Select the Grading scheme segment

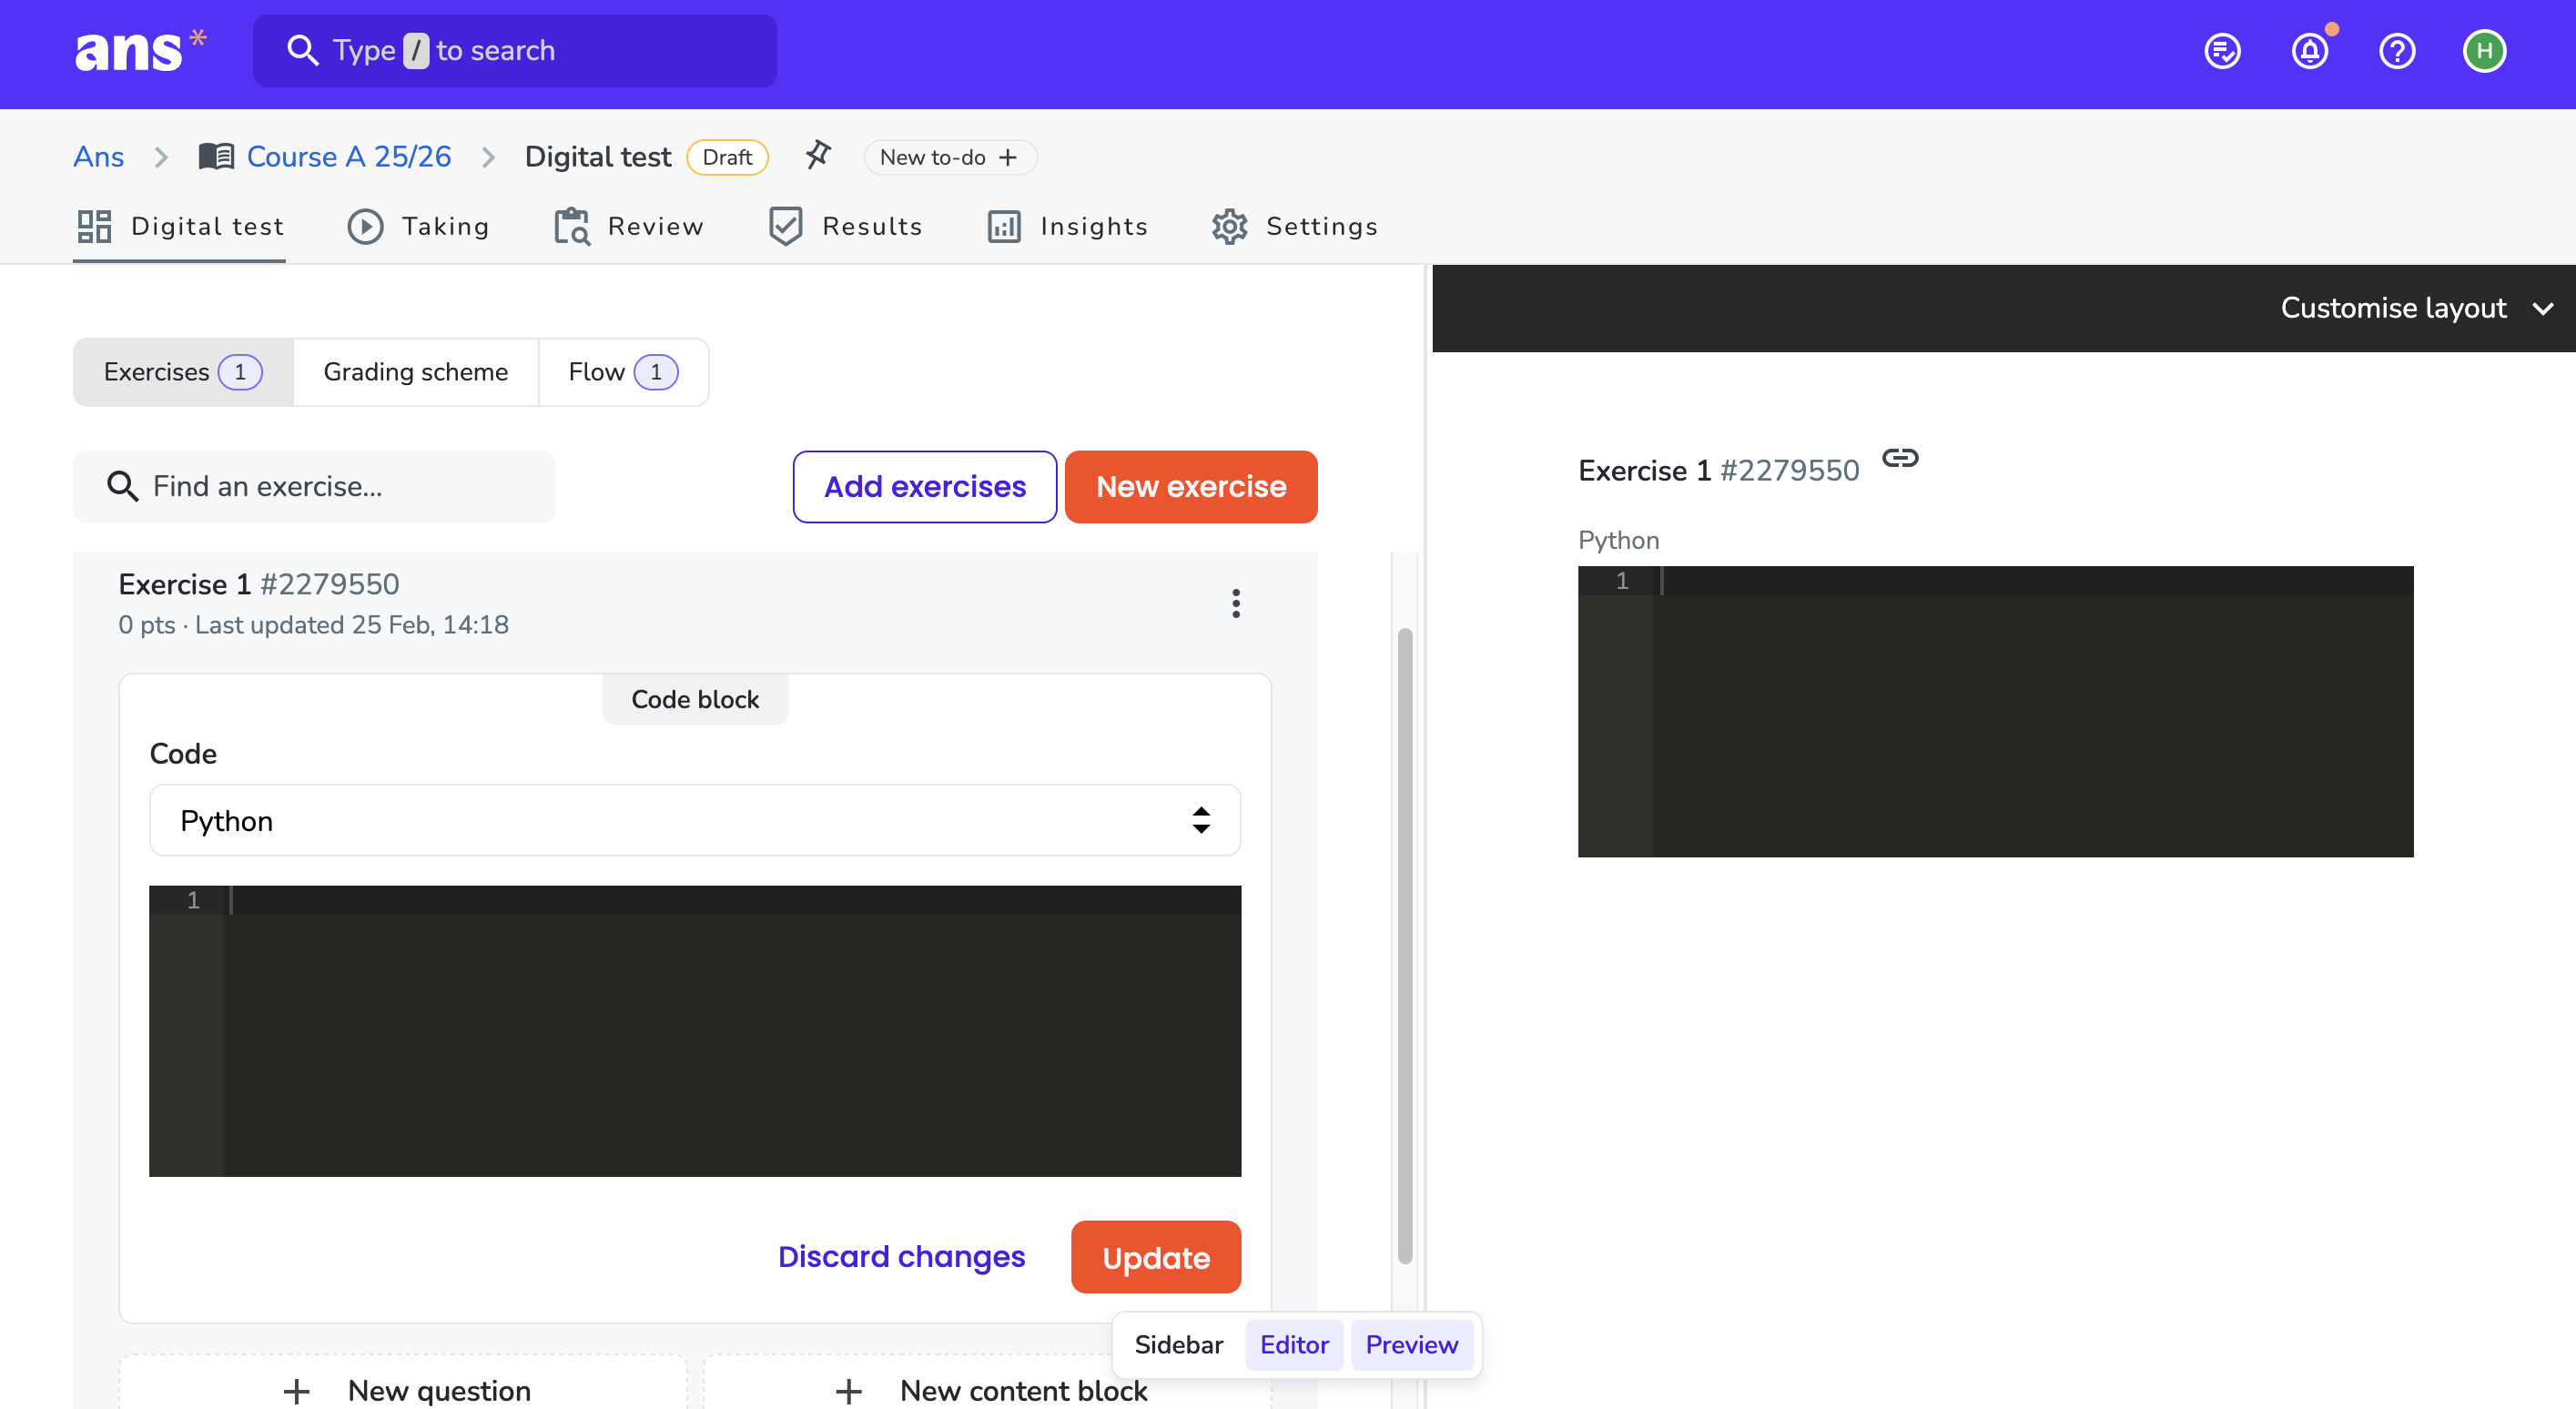[x=415, y=372]
